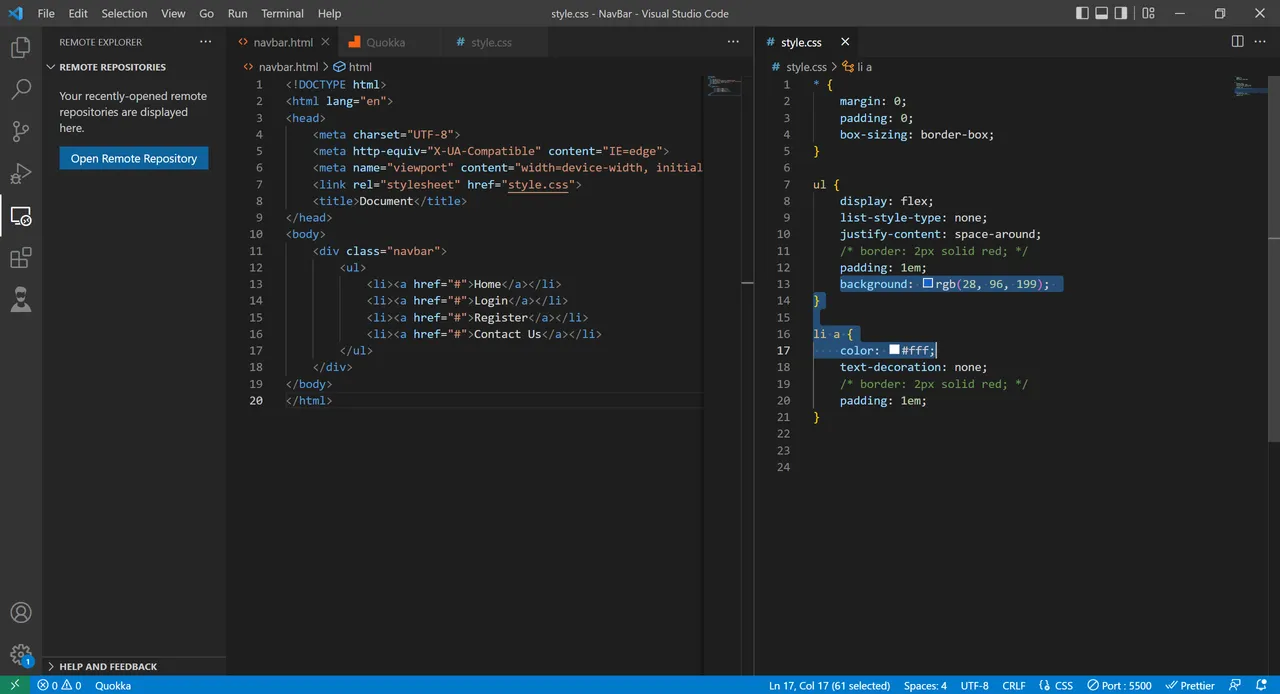This screenshot has width=1280, height=694.
Task: Open Remote Explorer views and more actions
Action: pyautogui.click(x=205, y=42)
